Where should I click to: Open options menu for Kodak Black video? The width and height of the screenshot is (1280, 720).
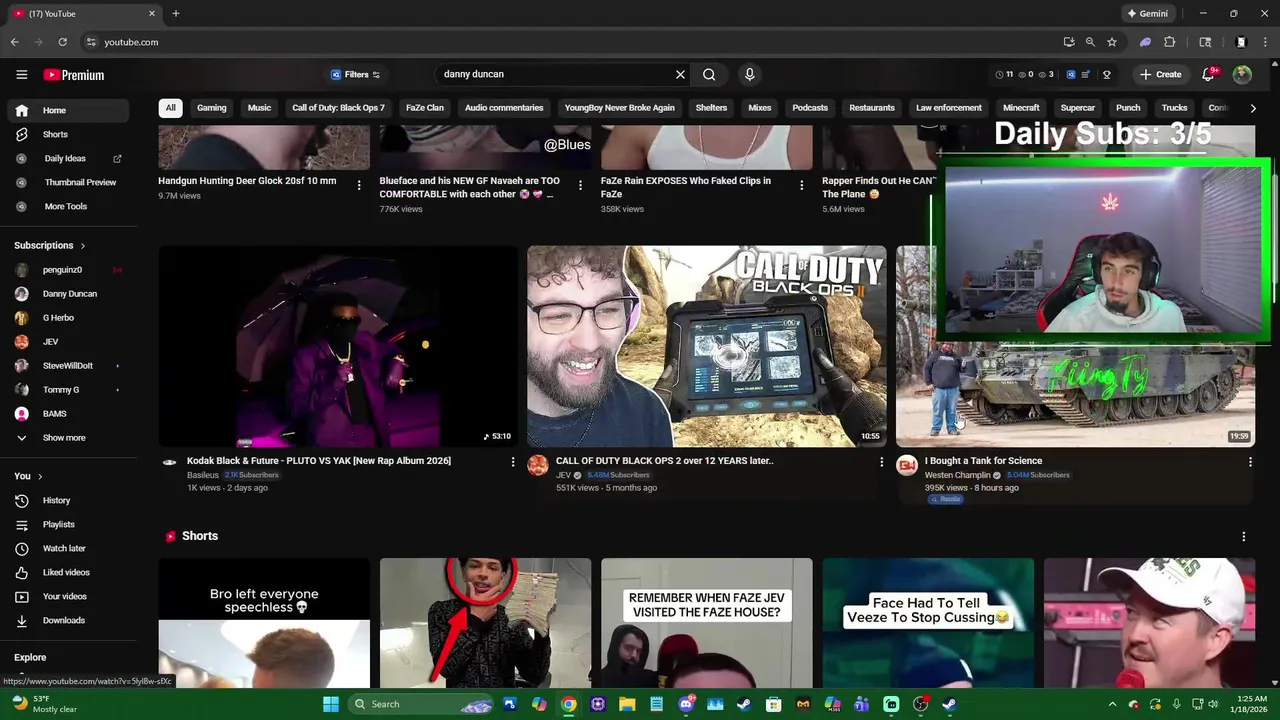[x=513, y=462]
